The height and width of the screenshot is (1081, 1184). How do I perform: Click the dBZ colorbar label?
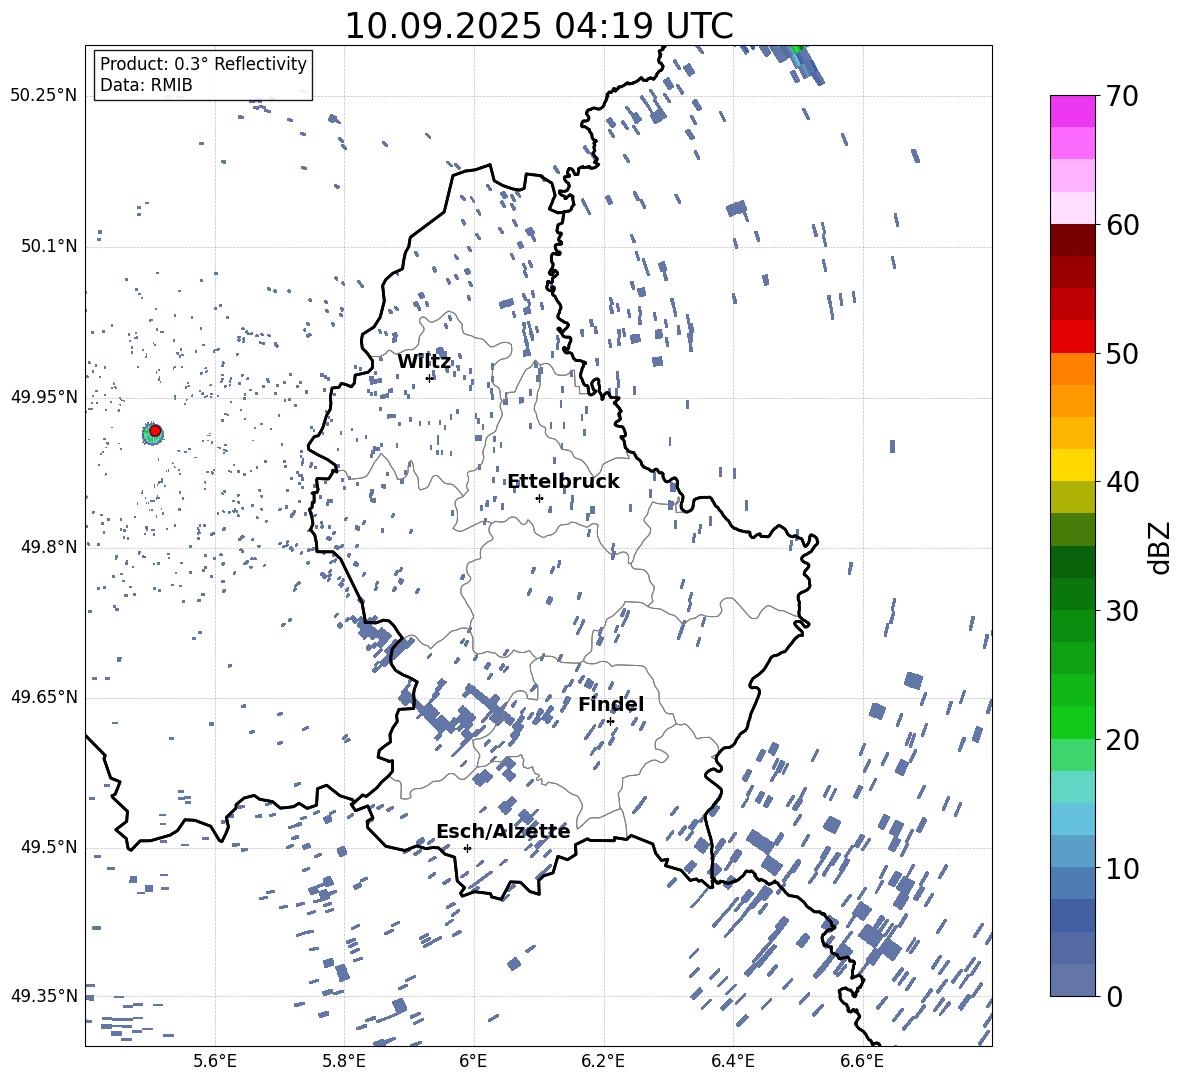pyautogui.click(x=1160, y=547)
